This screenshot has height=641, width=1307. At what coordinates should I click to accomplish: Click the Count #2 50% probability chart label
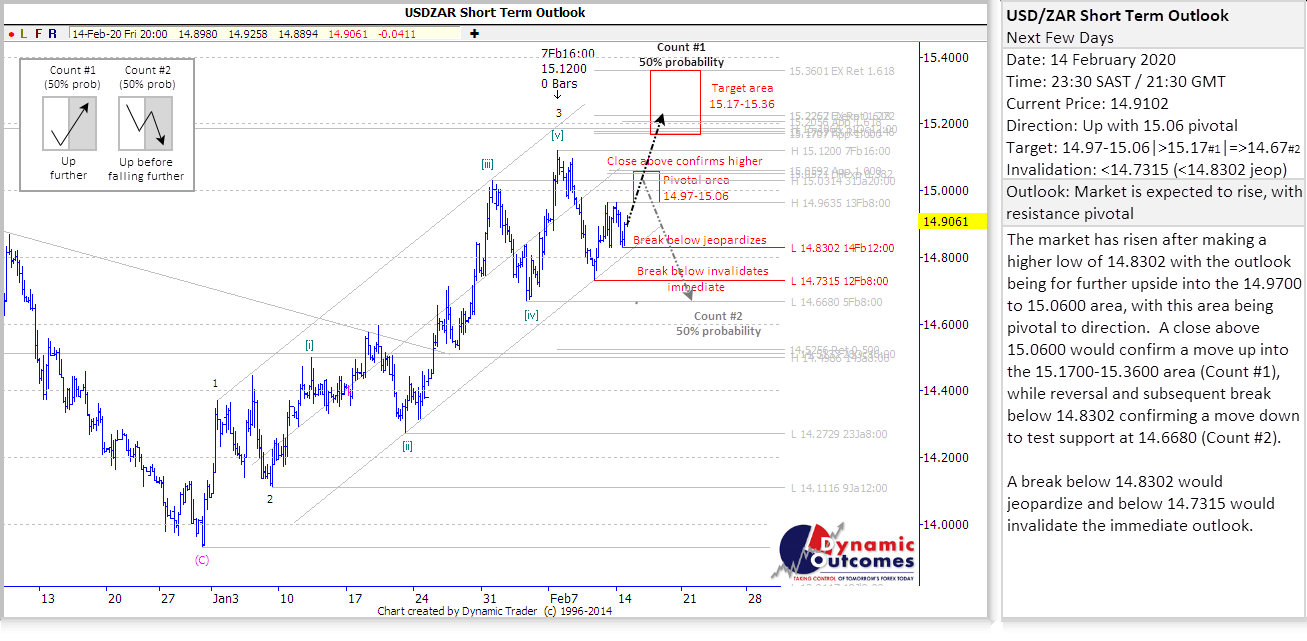point(718,323)
